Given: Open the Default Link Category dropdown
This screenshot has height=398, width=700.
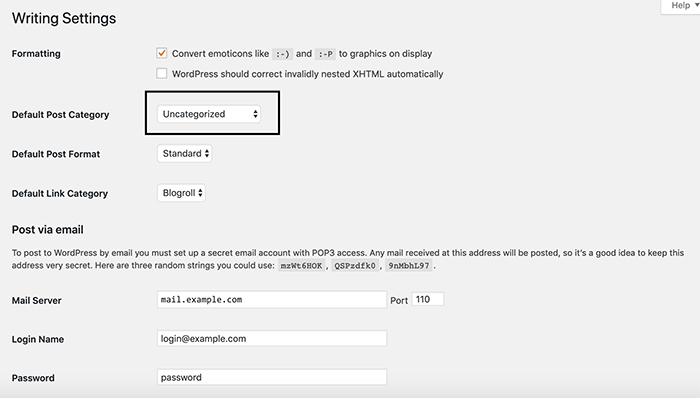Looking at the screenshot, I should tap(181, 193).
